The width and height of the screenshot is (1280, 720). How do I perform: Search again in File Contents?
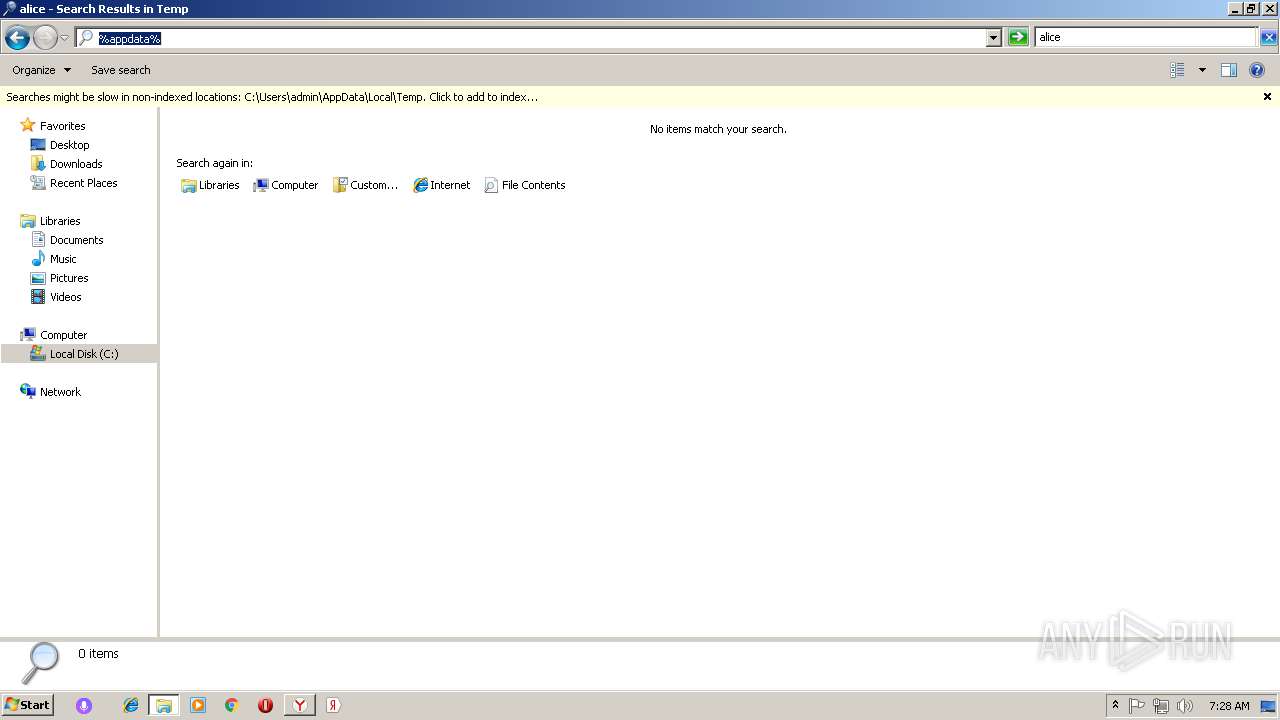(525, 185)
